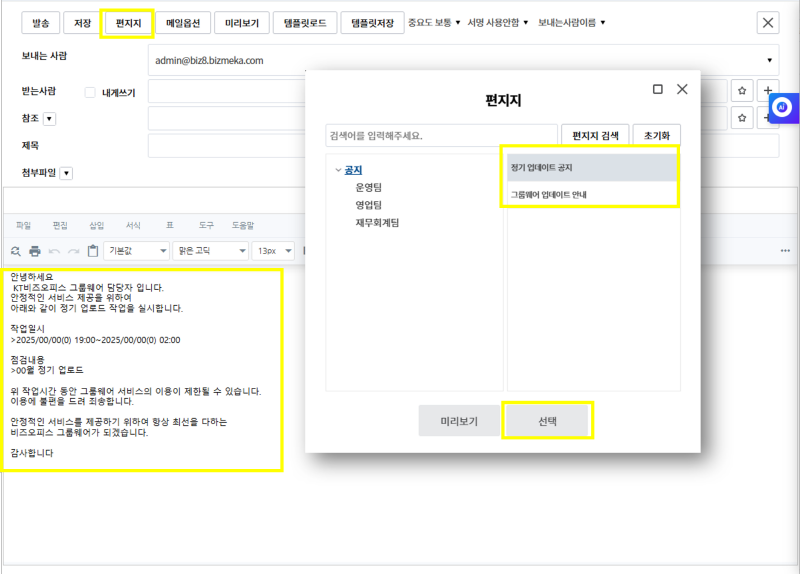Click the favorites star icon in 참조 row
The height and width of the screenshot is (574, 800).
tap(742, 118)
